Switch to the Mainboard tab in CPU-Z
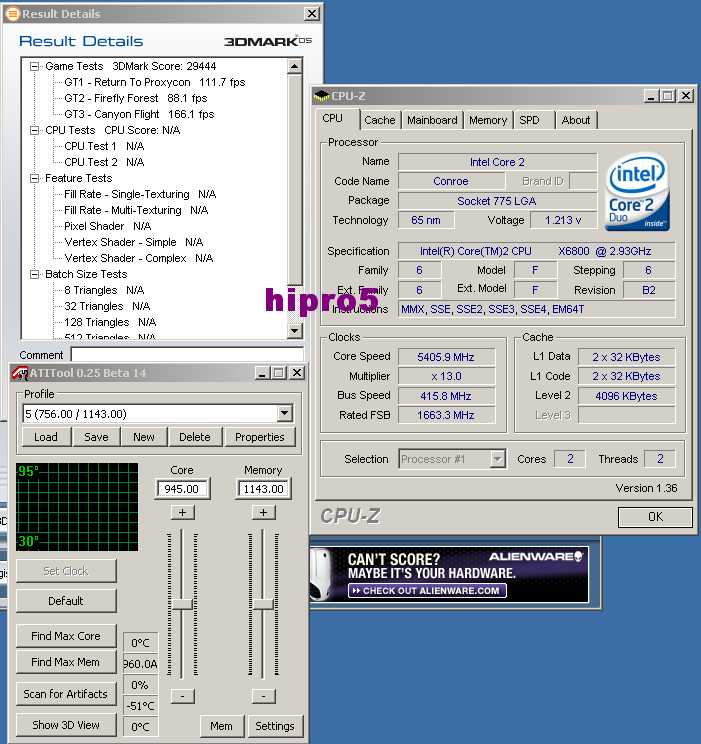701x744 pixels. point(432,120)
